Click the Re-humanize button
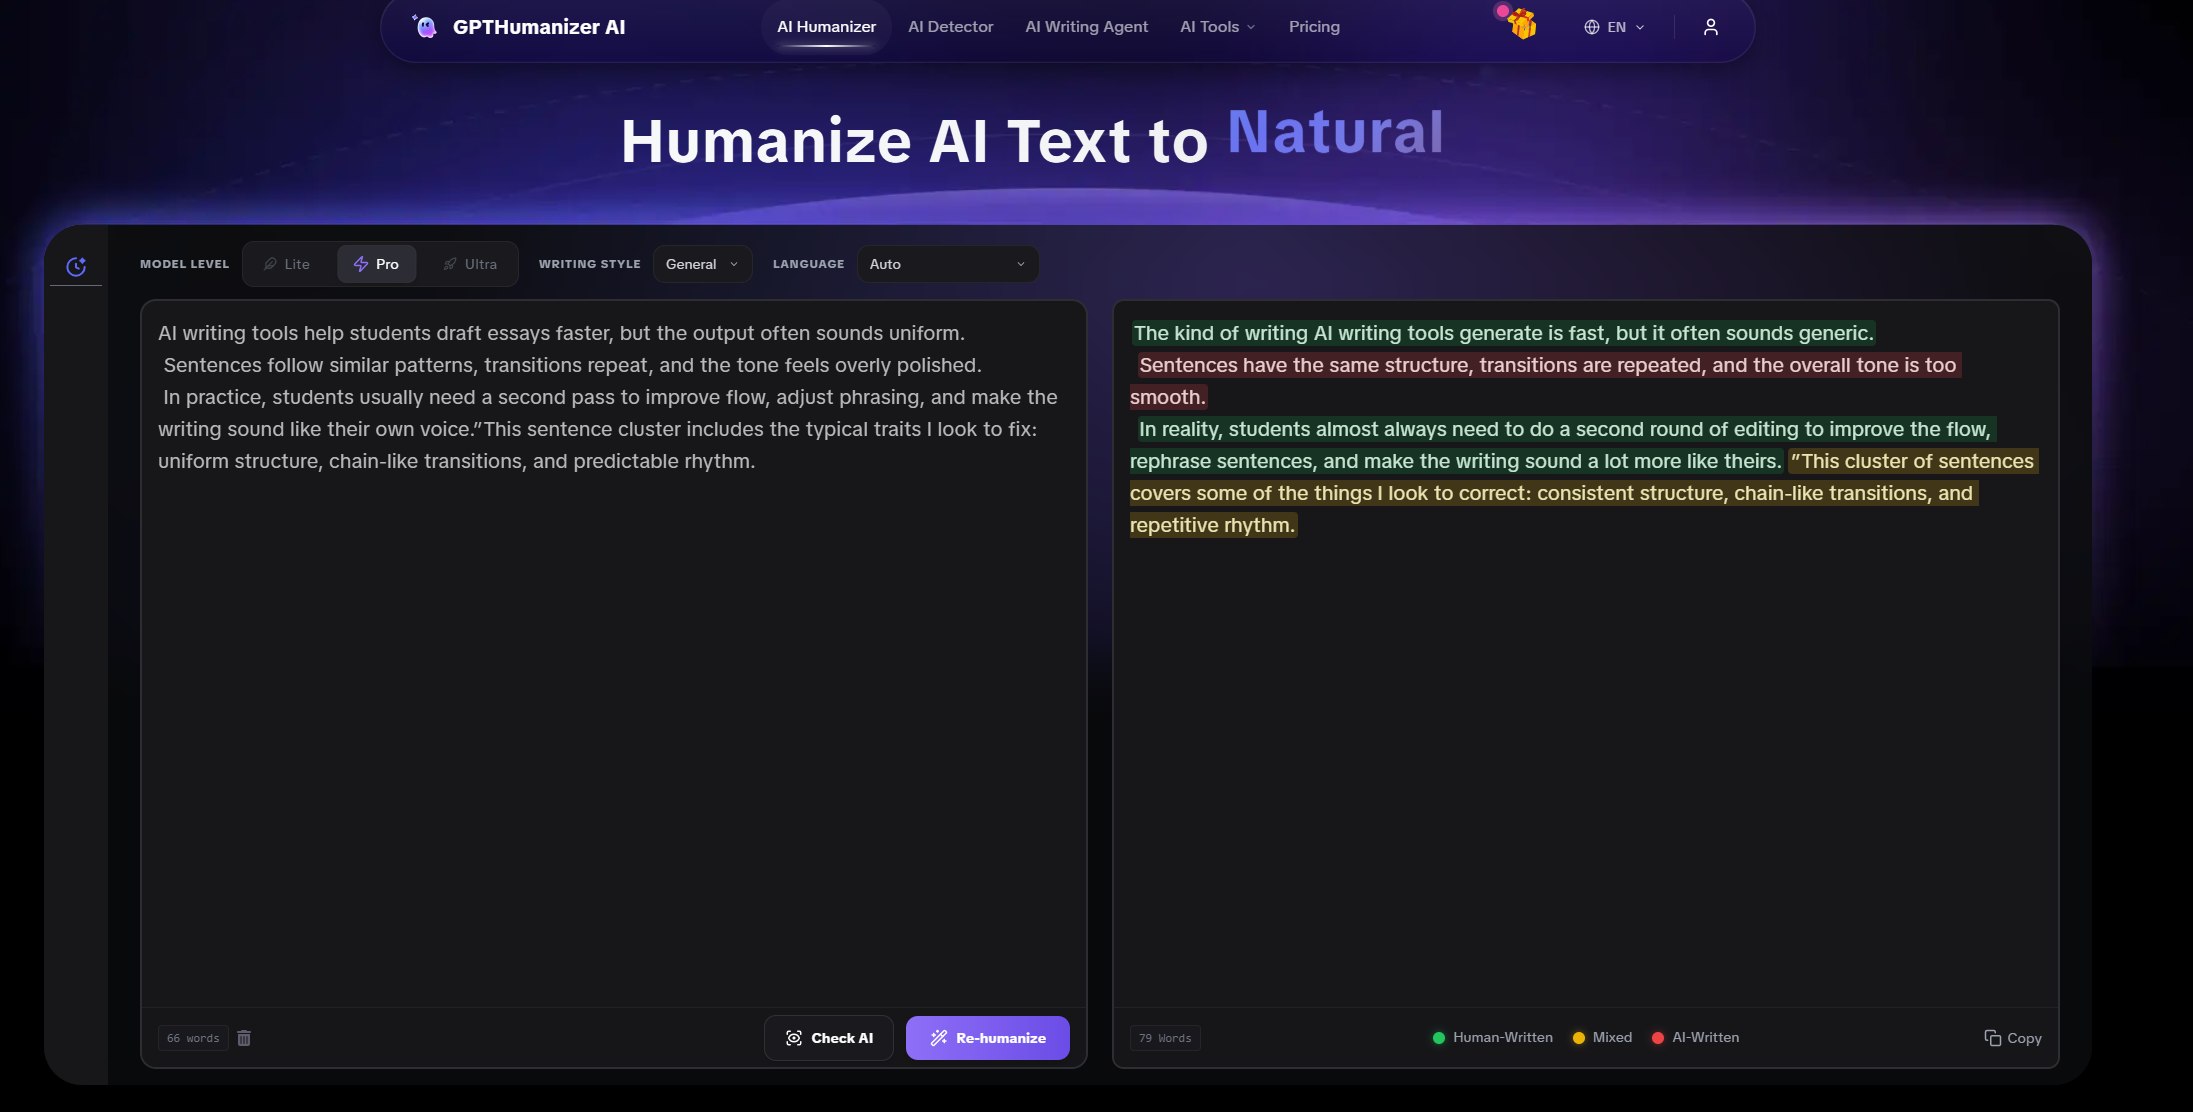Image resolution: width=2193 pixels, height=1112 pixels. coord(987,1038)
